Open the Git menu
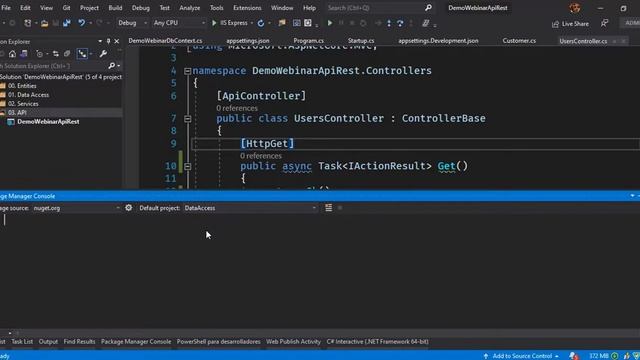Screen dimensions: 640x360 (66, 8)
